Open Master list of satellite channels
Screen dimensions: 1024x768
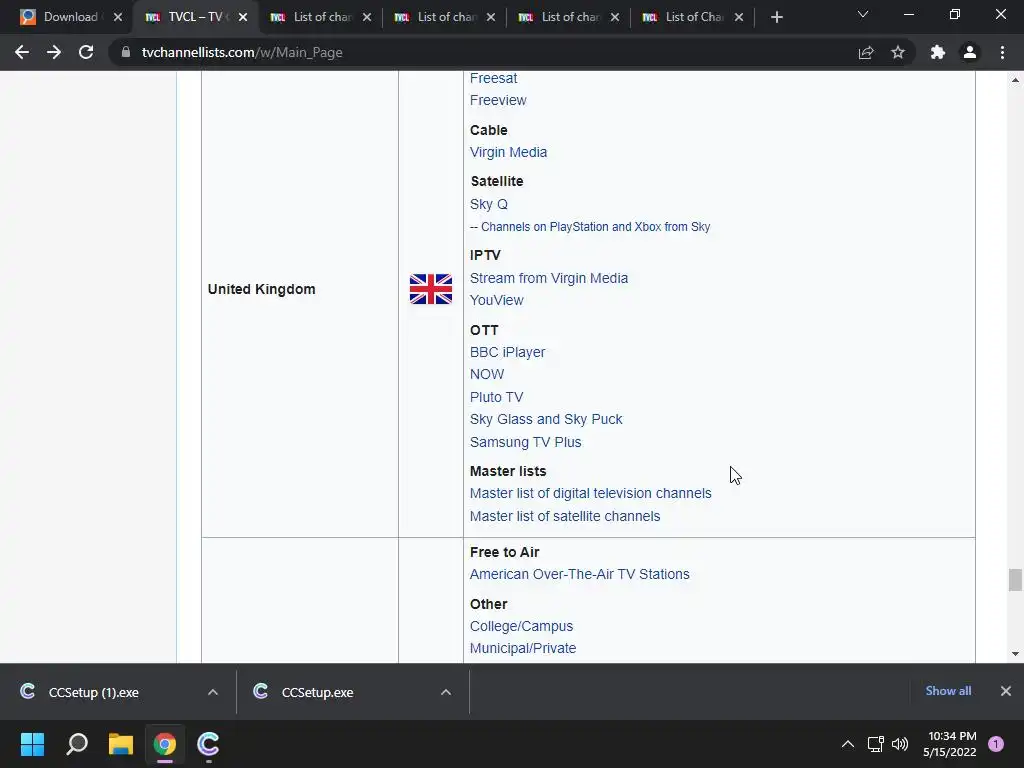point(565,516)
